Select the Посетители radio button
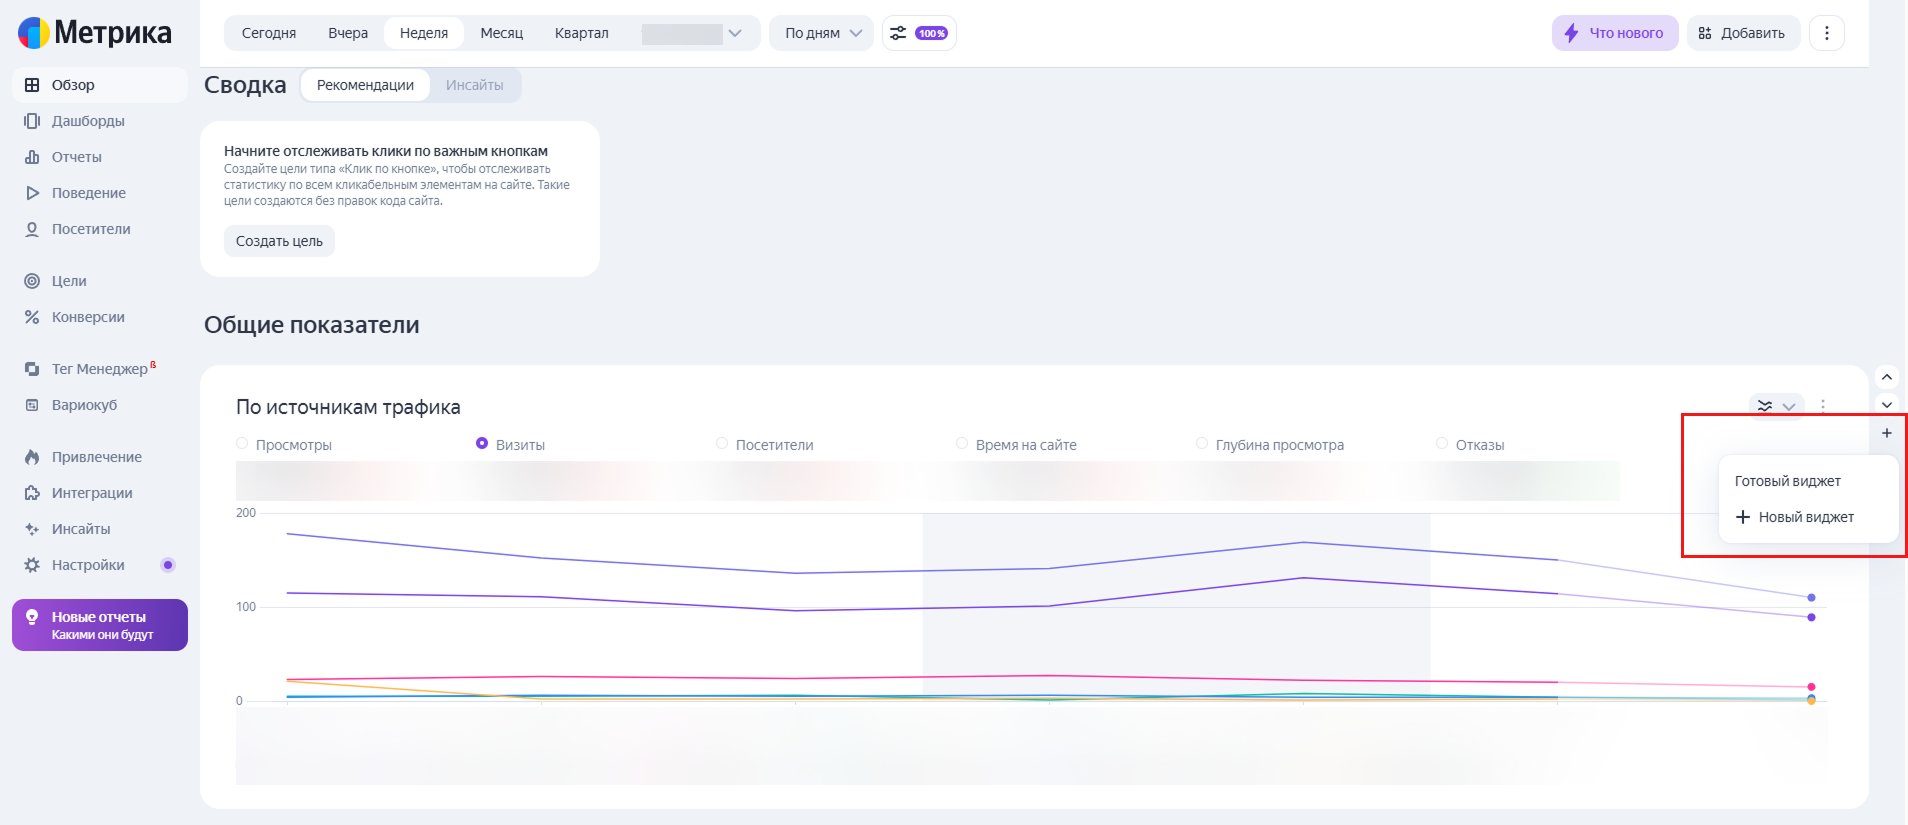The height and width of the screenshot is (825, 1908). click(722, 444)
